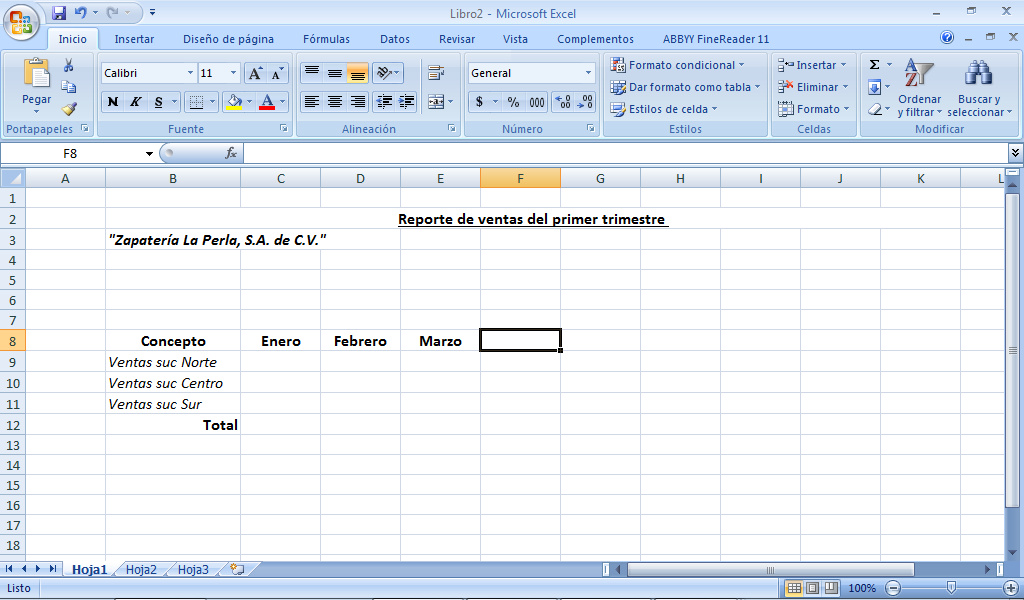Screen dimensions: 1024x600
Task: Click the zoom slider handle
Action: (x=951, y=588)
